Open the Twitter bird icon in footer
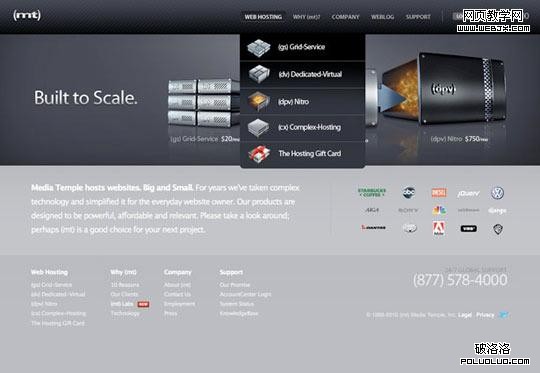540x373 pixels. [504, 315]
